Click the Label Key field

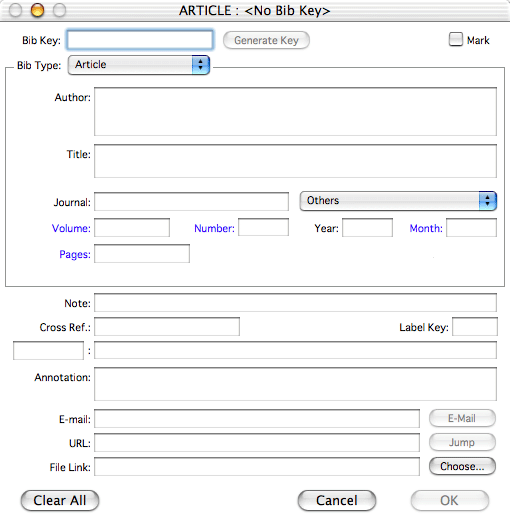click(475, 327)
